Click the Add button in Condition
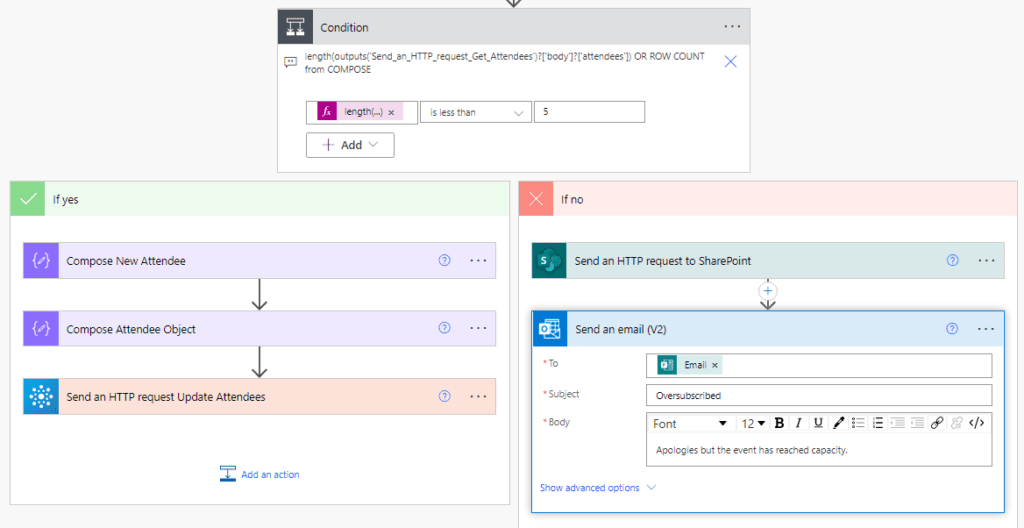This screenshot has height=528, width=1024. click(x=350, y=145)
